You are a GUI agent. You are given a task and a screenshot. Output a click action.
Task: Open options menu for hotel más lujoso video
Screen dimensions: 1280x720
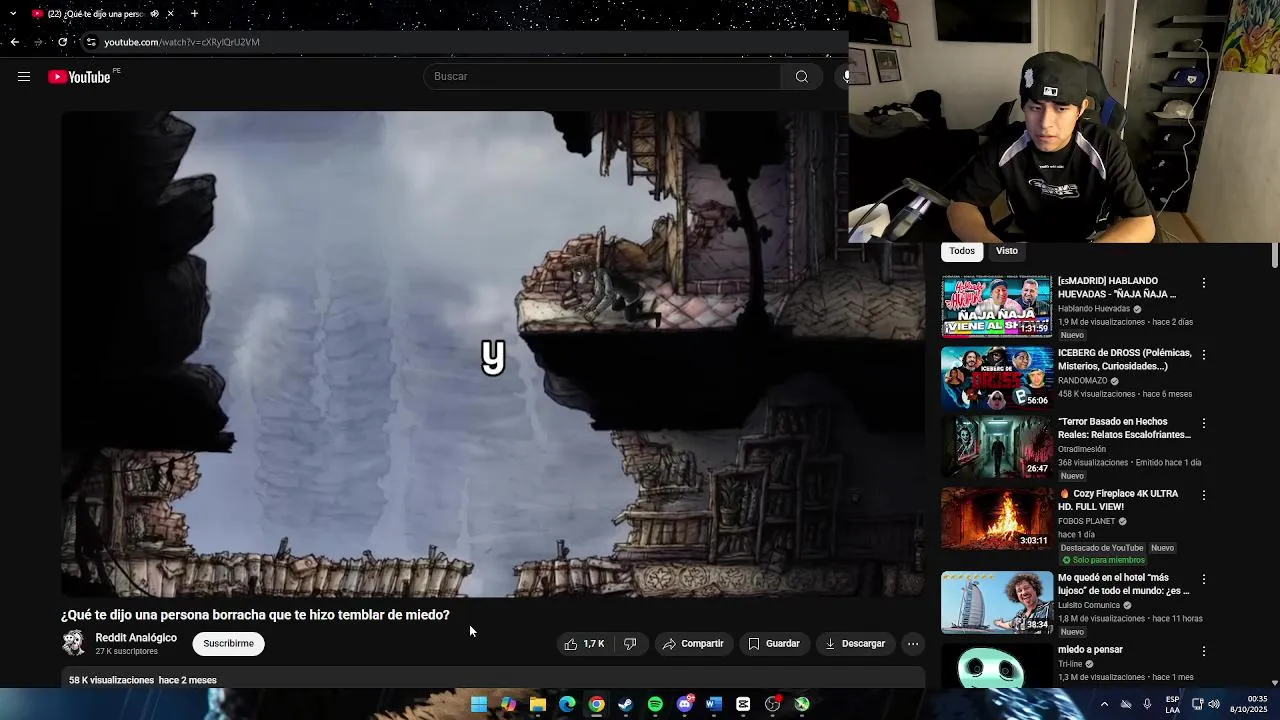pos(1204,579)
